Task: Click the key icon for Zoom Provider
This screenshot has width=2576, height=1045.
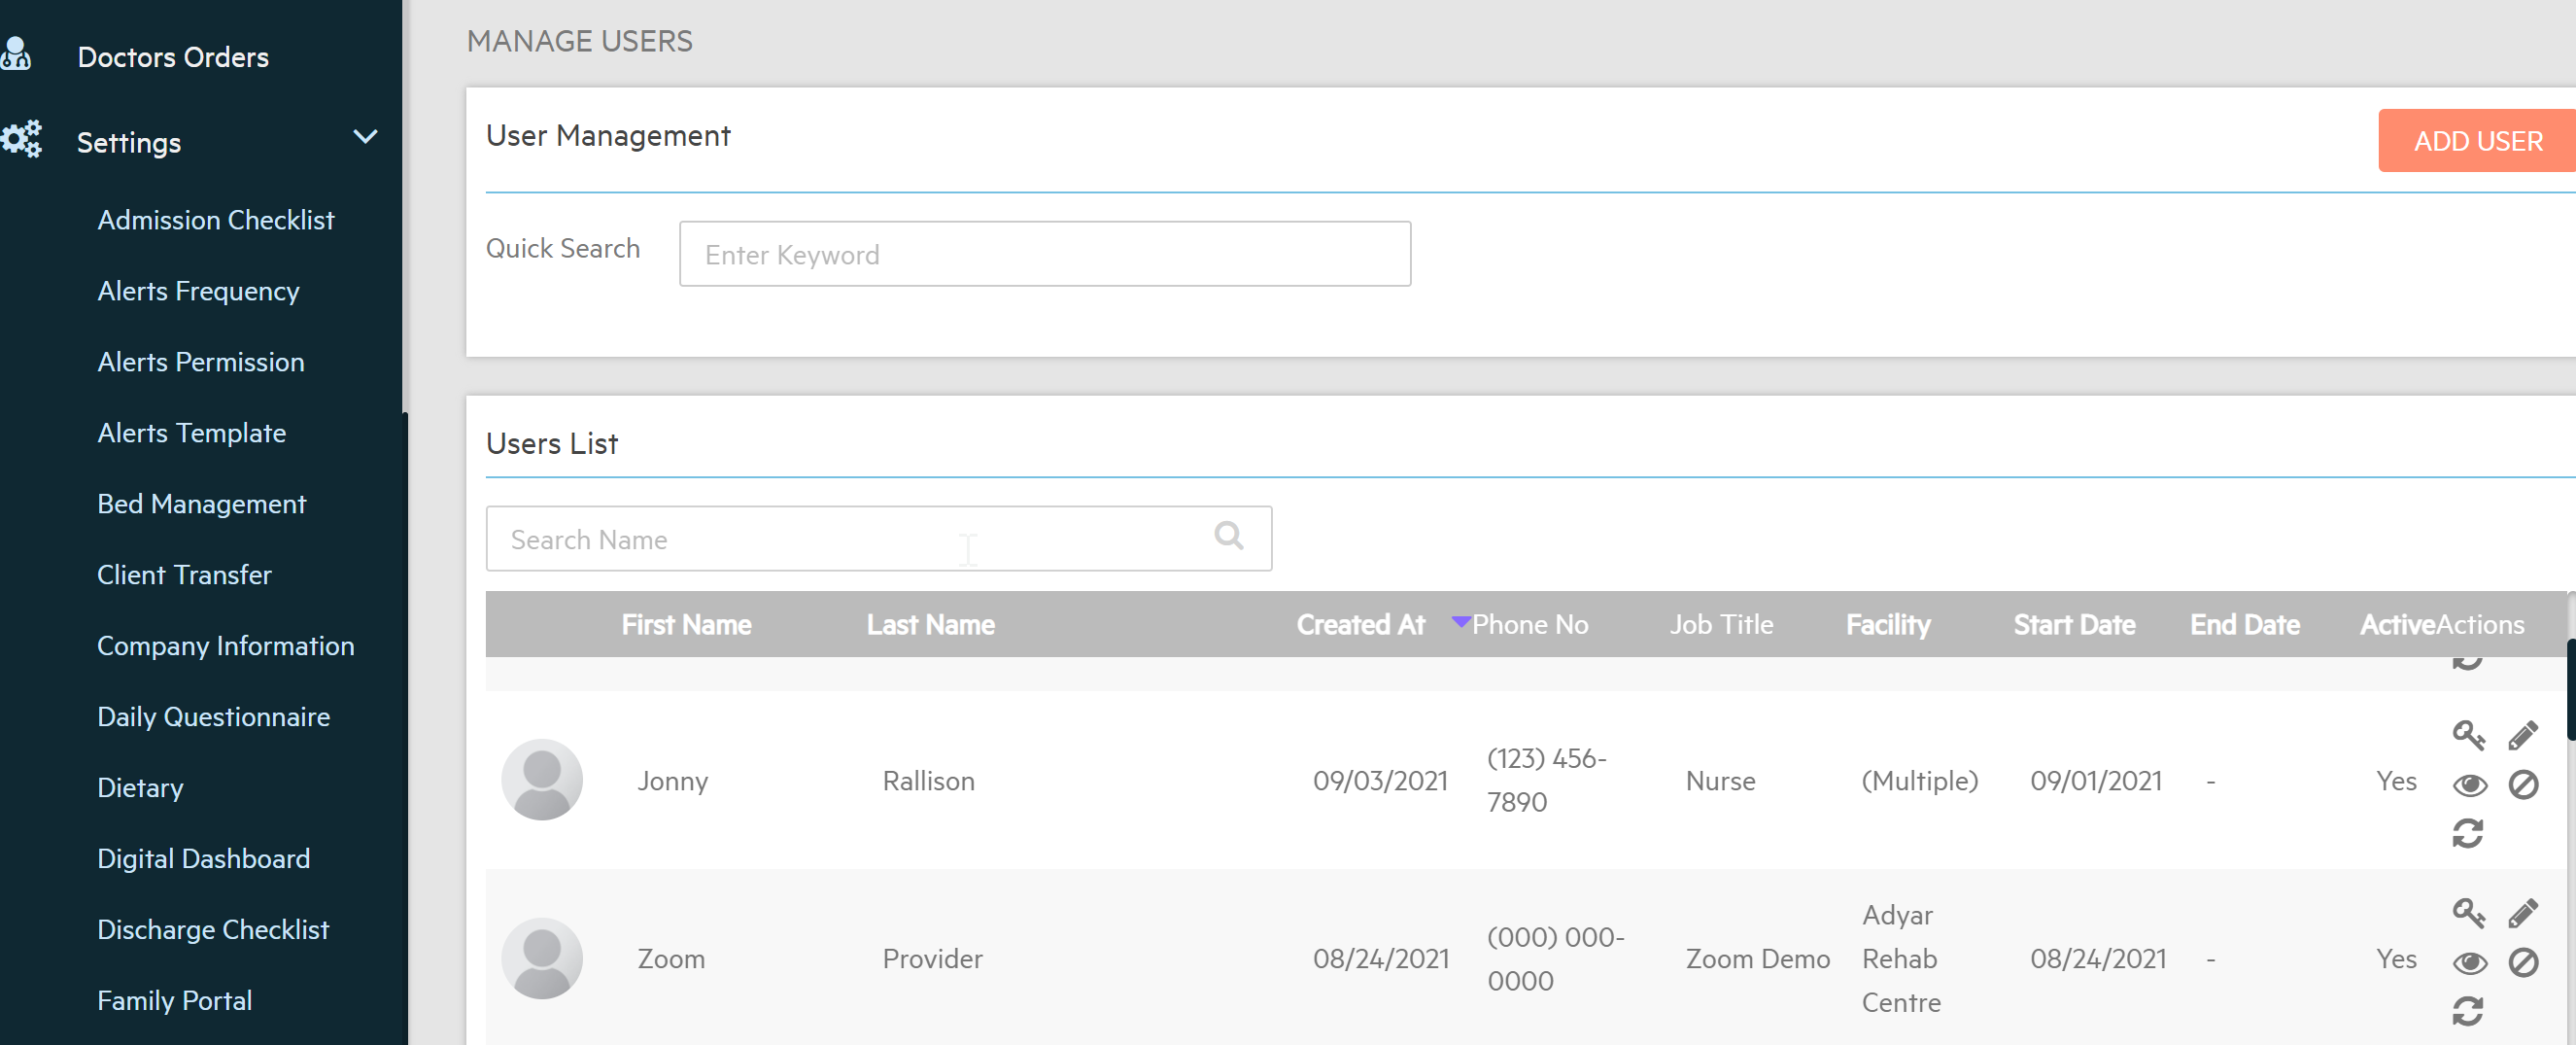Action: 2467,913
